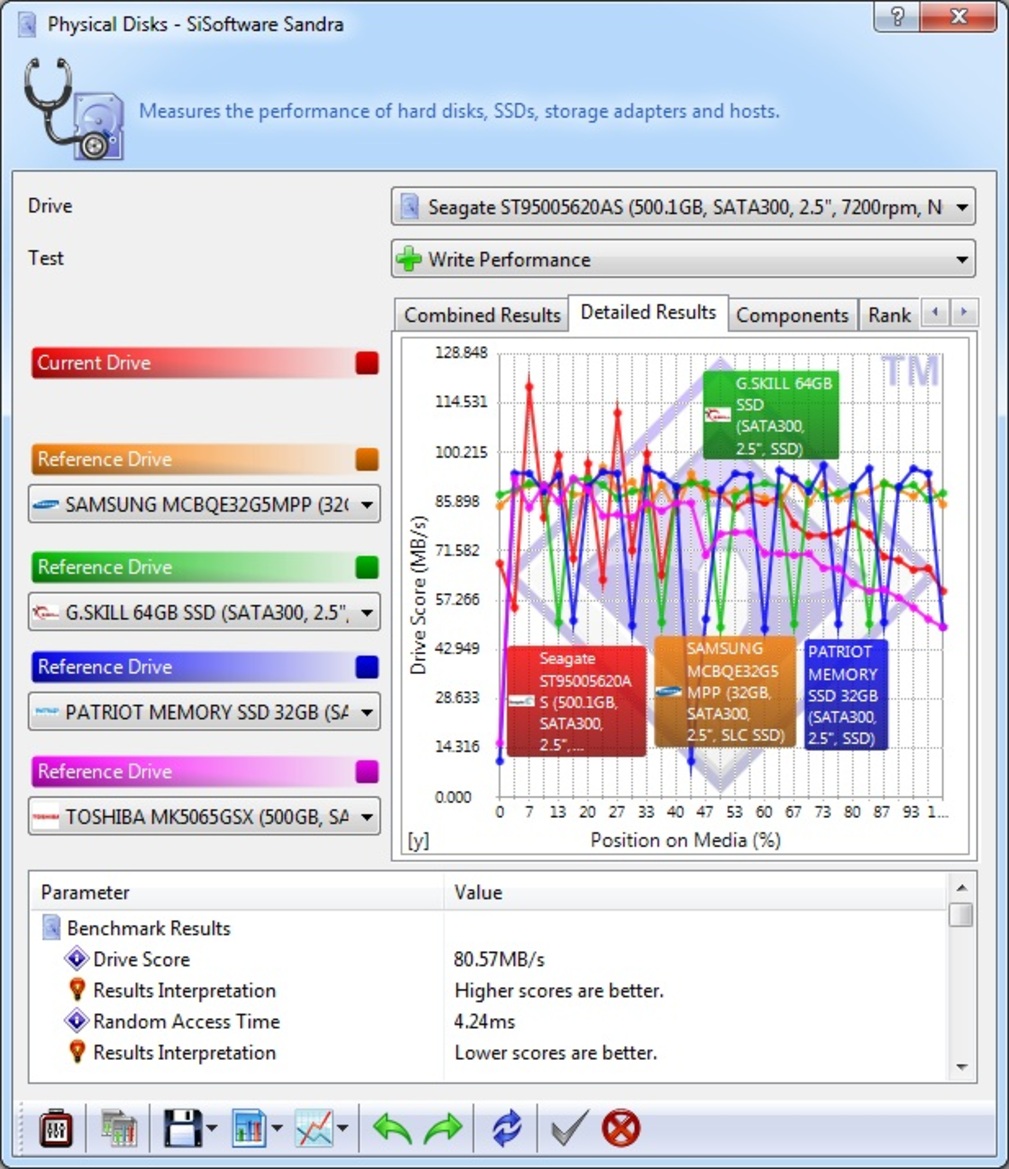Click the Lower scores are better text
1009x1169 pixels.
(556, 1053)
